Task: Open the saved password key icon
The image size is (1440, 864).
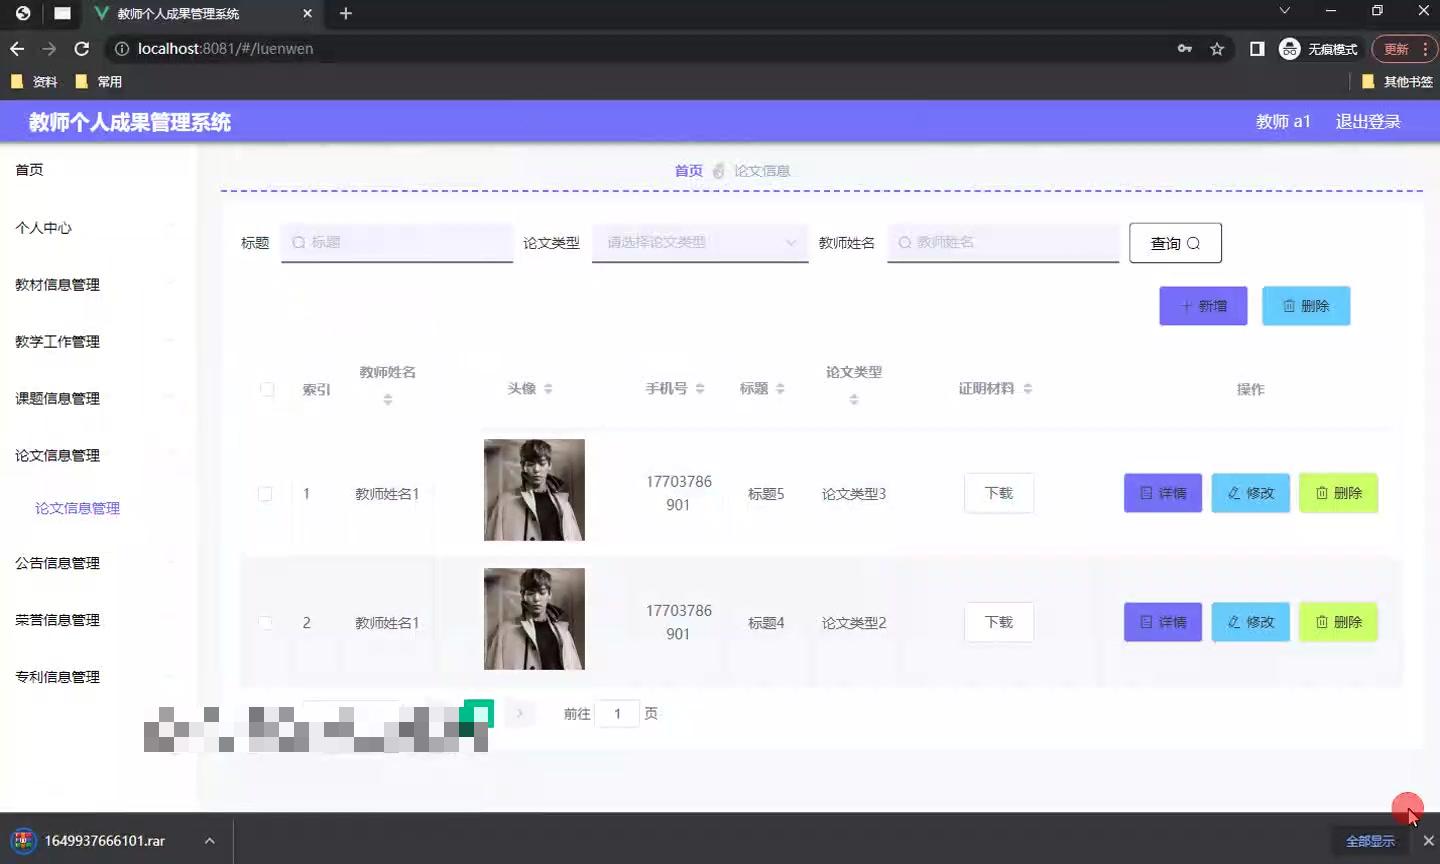Action: tap(1185, 48)
